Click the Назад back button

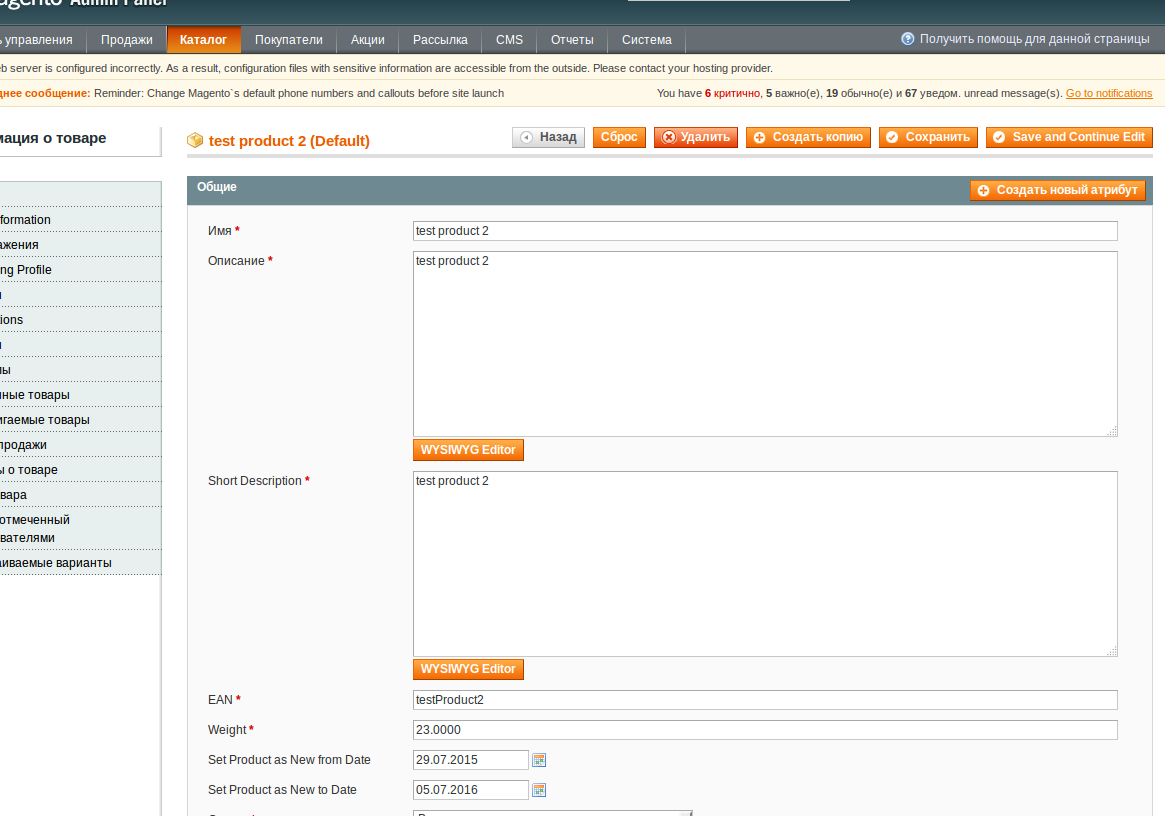pos(548,137)
